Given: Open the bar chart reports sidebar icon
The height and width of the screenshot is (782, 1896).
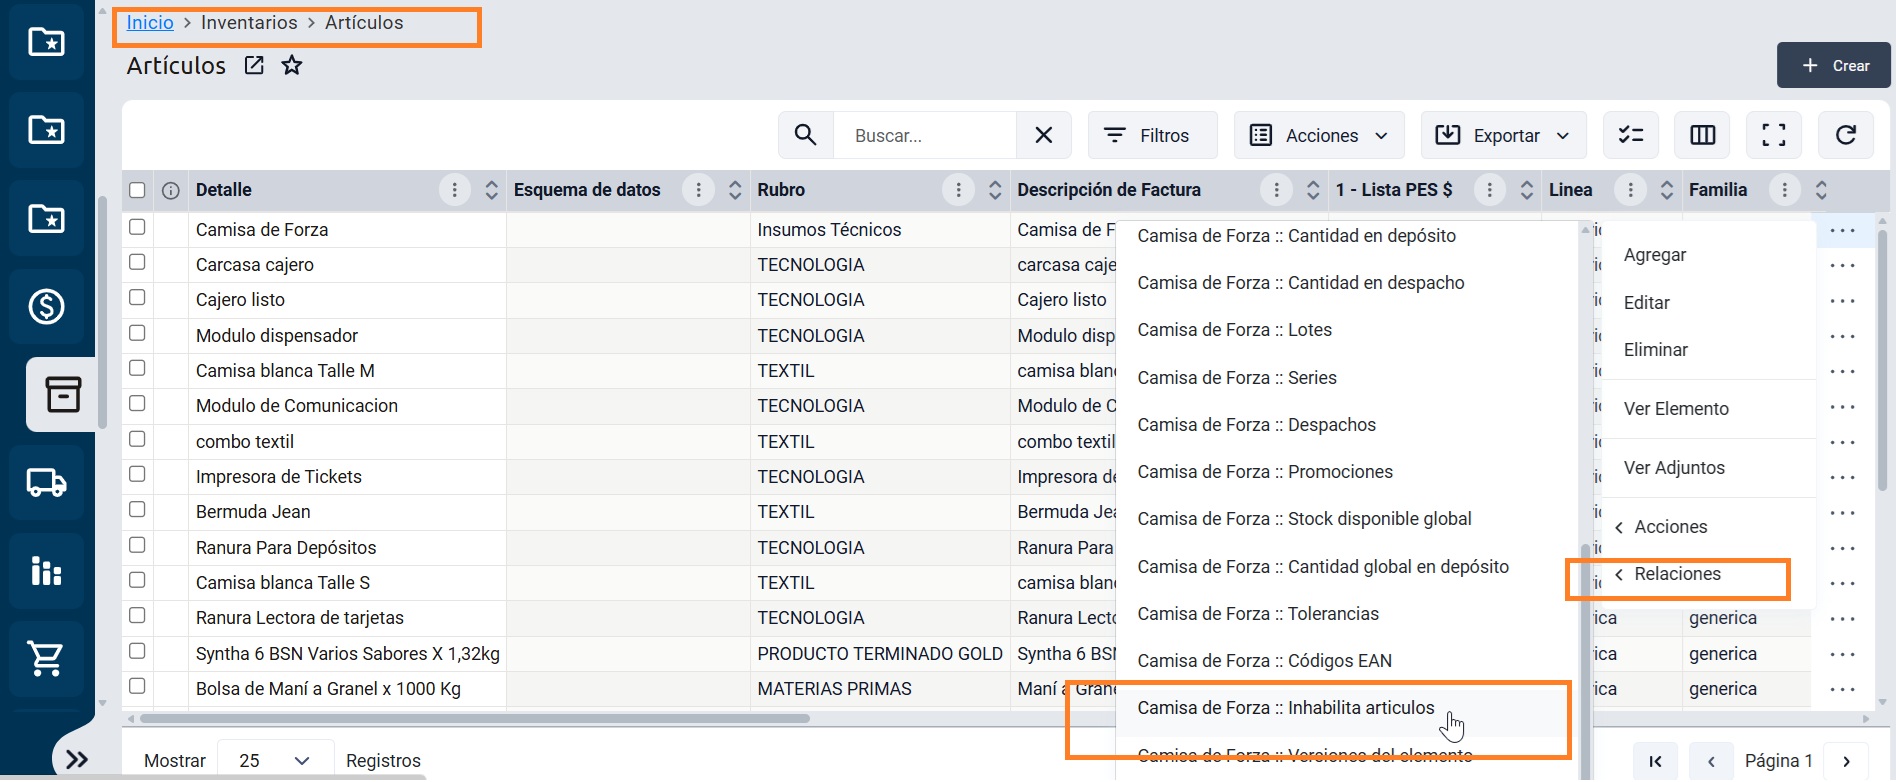Looking at the screenshot, I should click(46, 571).
